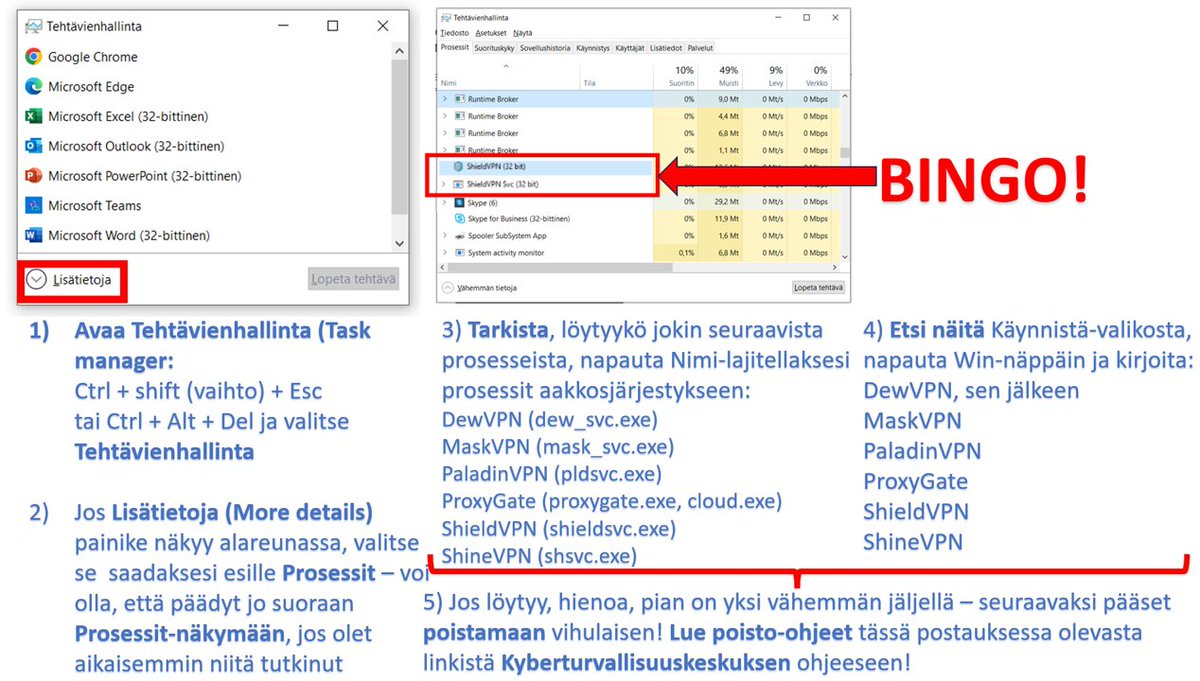Sort by the Levy column header
Viewport: 1200px width, 681px height.
pyautogui.click(x=765, y=75)
